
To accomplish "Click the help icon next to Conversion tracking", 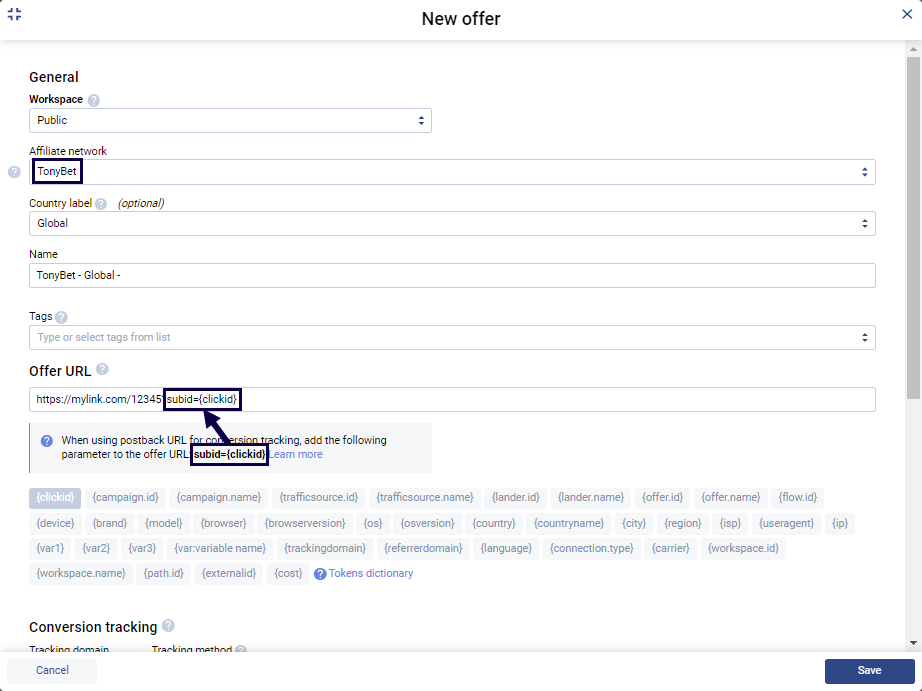I will 168,626.
